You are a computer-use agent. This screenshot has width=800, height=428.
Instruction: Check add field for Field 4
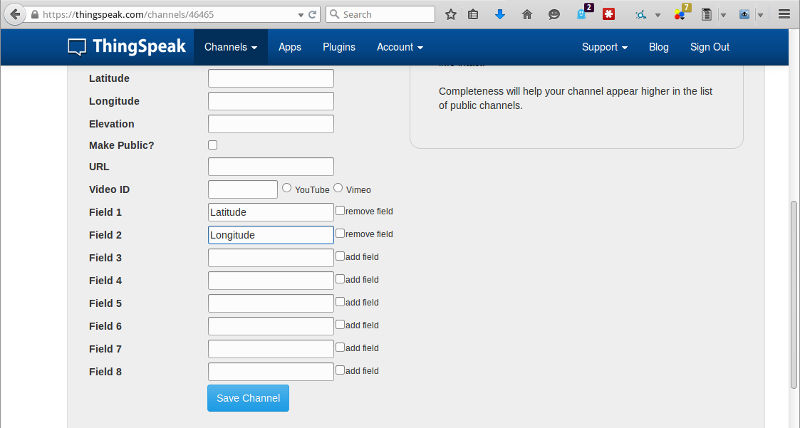(340, 279)
